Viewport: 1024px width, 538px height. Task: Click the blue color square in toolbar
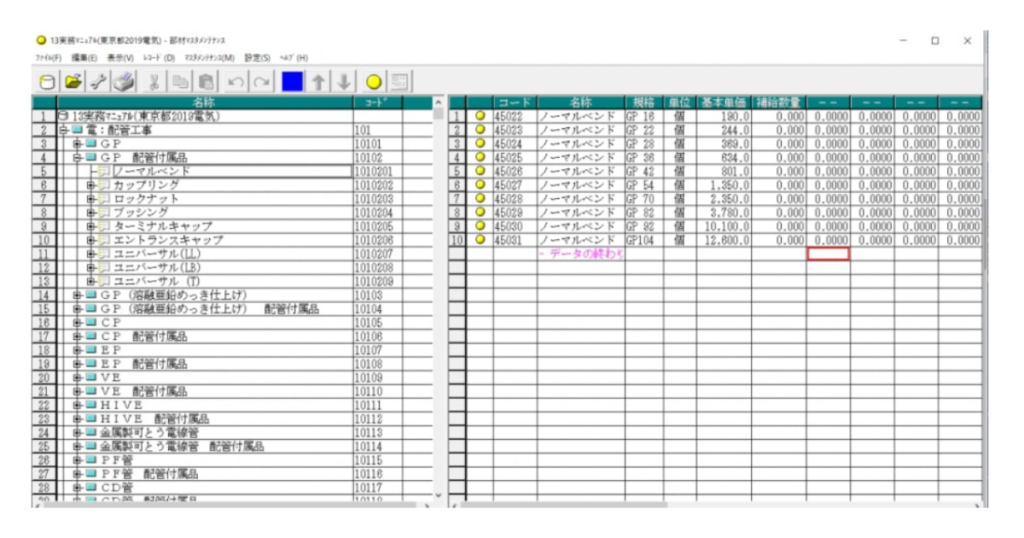[292, 81]
